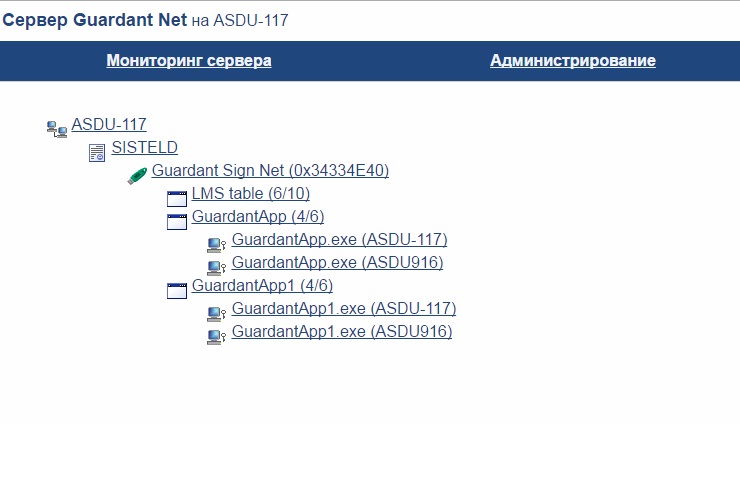Click the icon beside GuardantApp1.exe (ASDU-117)

216,313
